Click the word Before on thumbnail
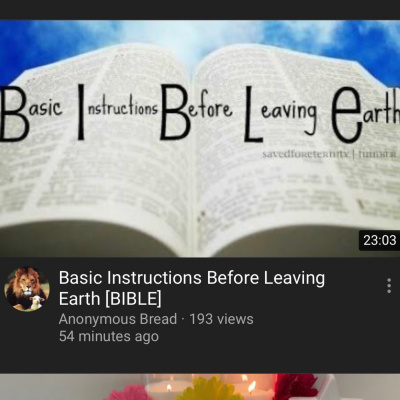400x400 pixels. point(196,112)
